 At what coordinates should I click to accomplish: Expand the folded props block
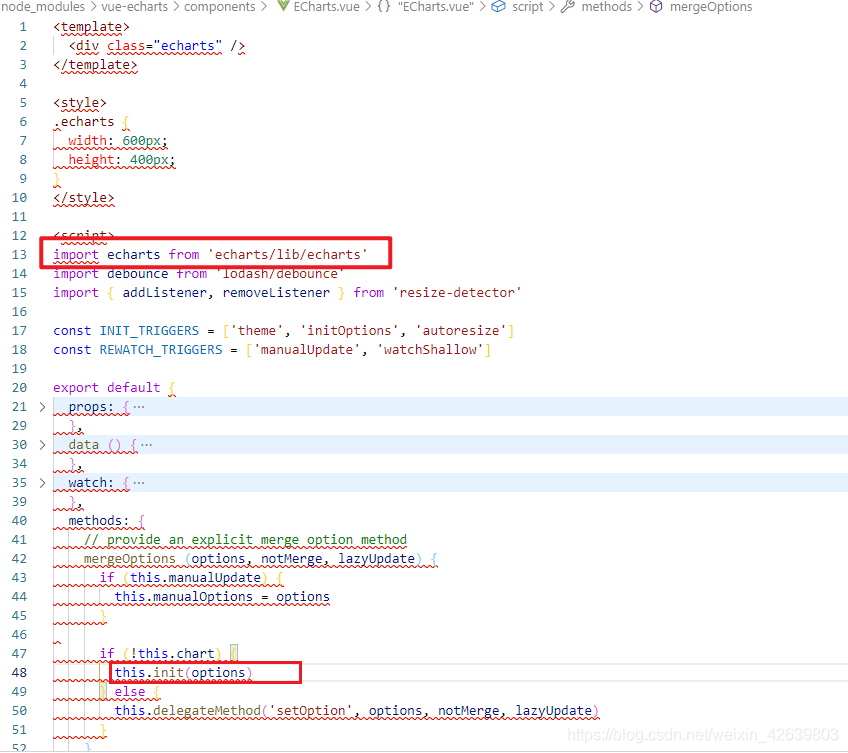[x=42, y=407]
